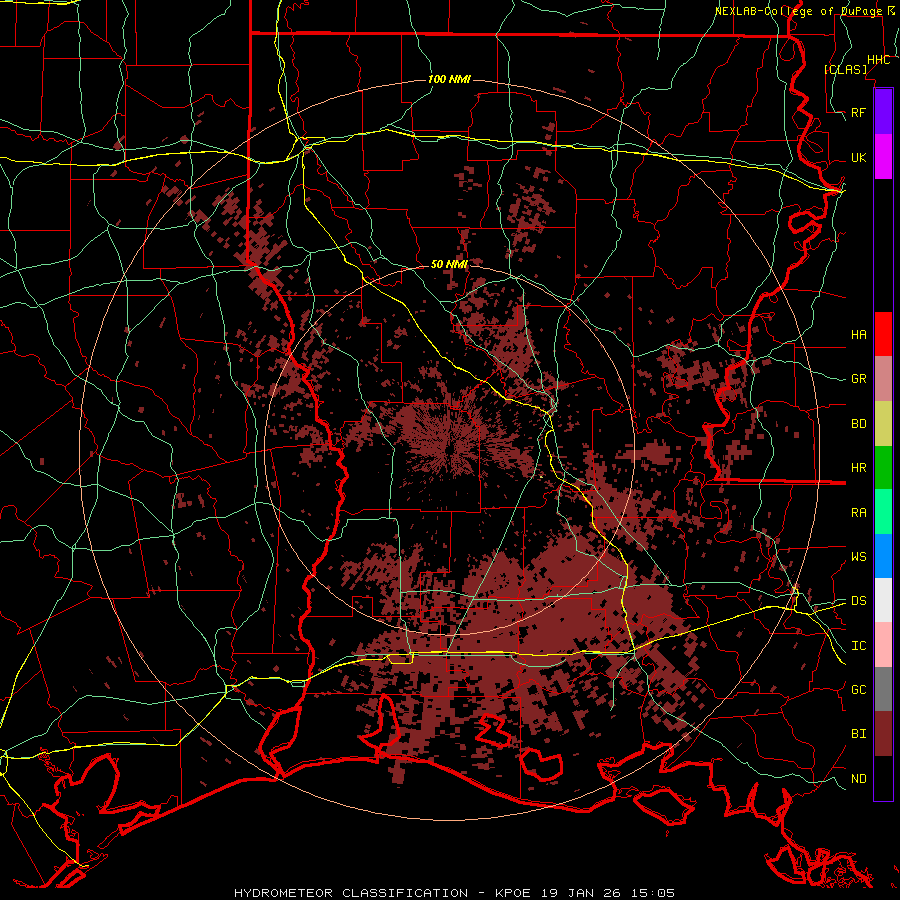Screen dimensions: 900x900
Task: Click the RF legend label
Action: tap(859, 112)
